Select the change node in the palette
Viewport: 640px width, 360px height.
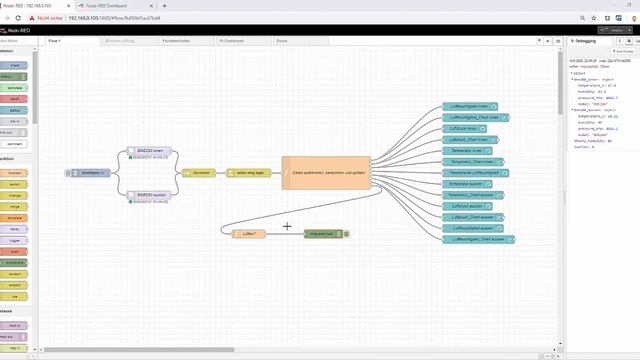pos(14,196)
